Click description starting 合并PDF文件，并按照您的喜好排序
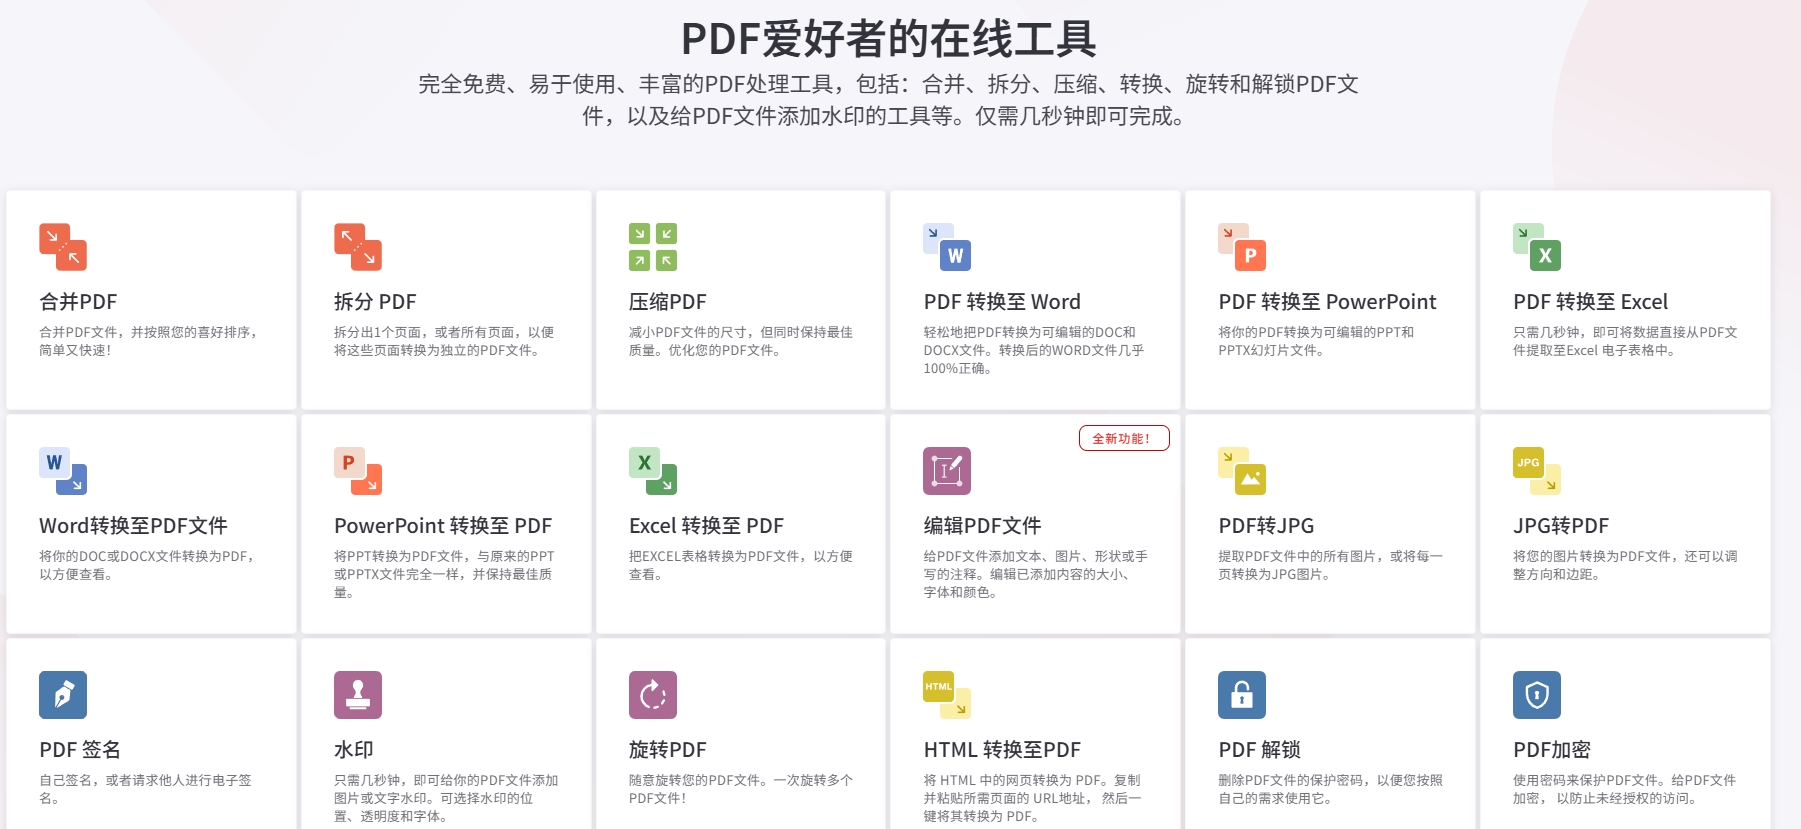 [150, 341]
